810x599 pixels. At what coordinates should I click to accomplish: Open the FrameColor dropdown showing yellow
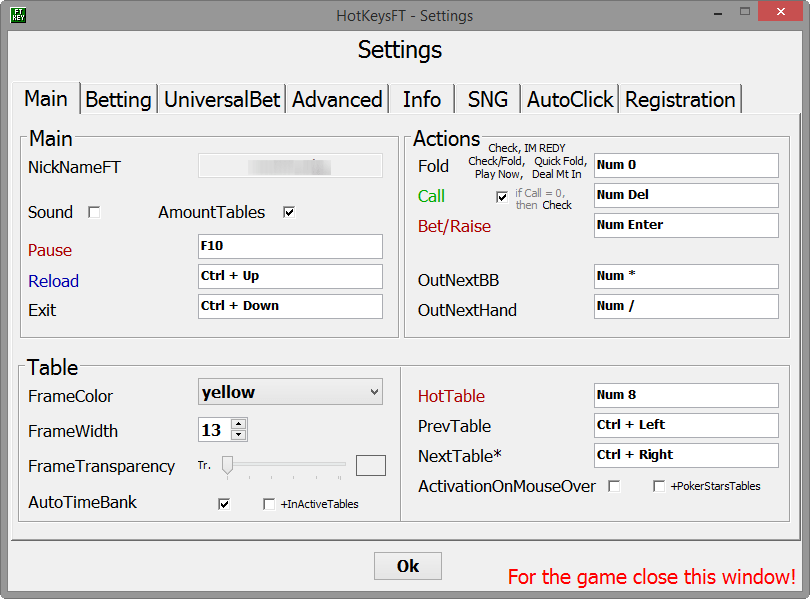pyautogui.click(x=290, y=392)
